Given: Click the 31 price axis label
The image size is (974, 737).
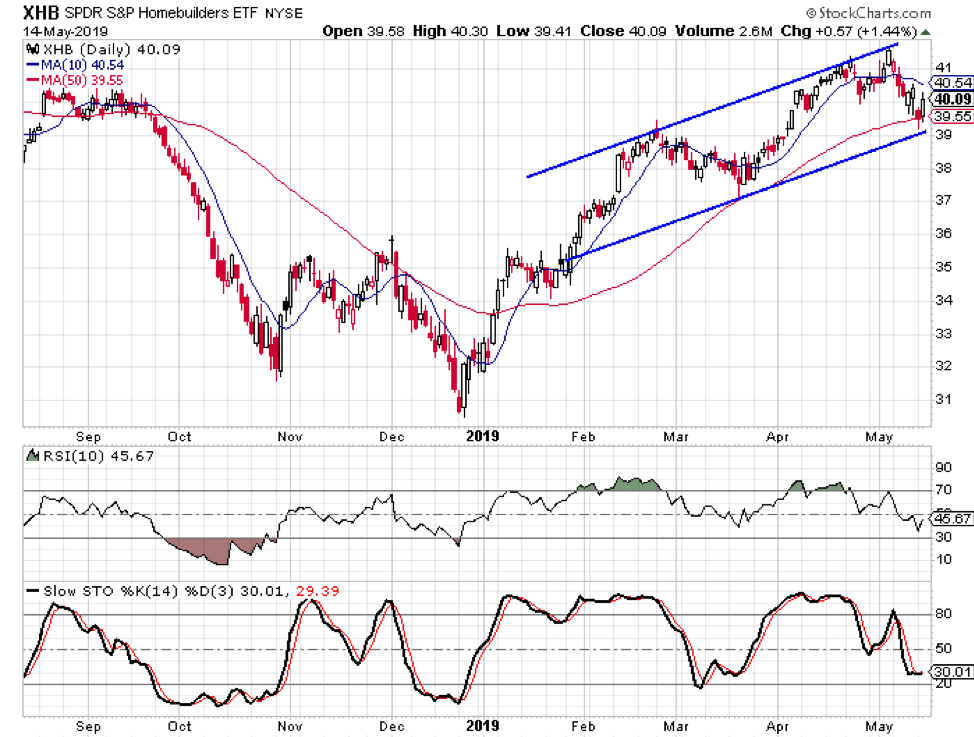Looking at the screenshot, I should coord(943,399).
